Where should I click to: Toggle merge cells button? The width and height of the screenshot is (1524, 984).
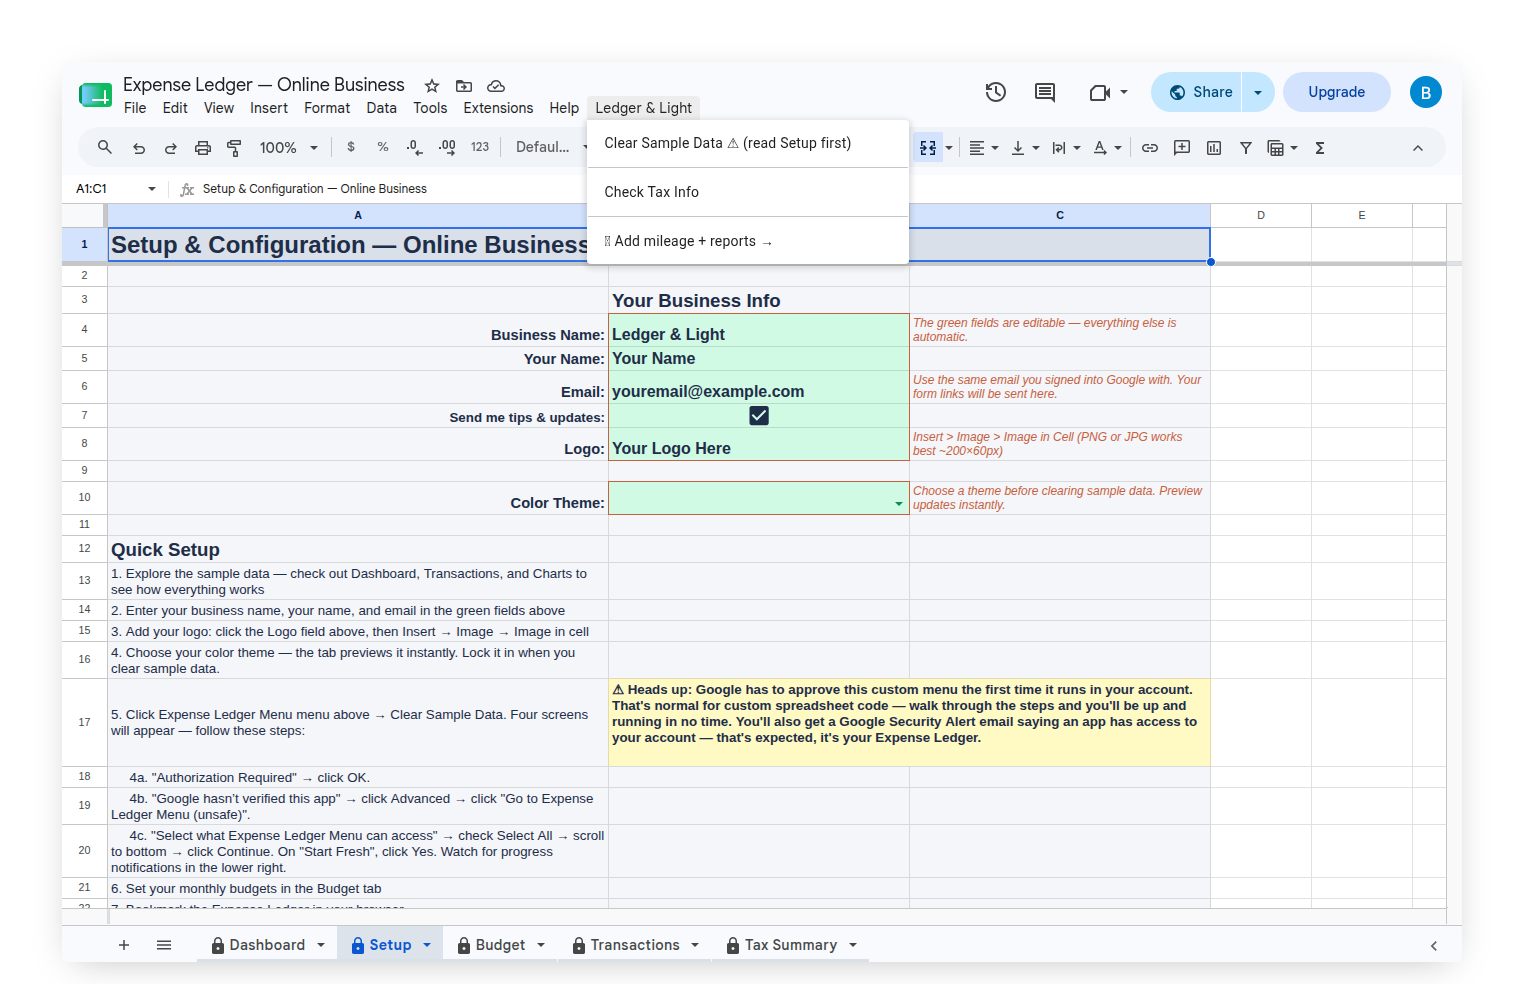(928, 148)
